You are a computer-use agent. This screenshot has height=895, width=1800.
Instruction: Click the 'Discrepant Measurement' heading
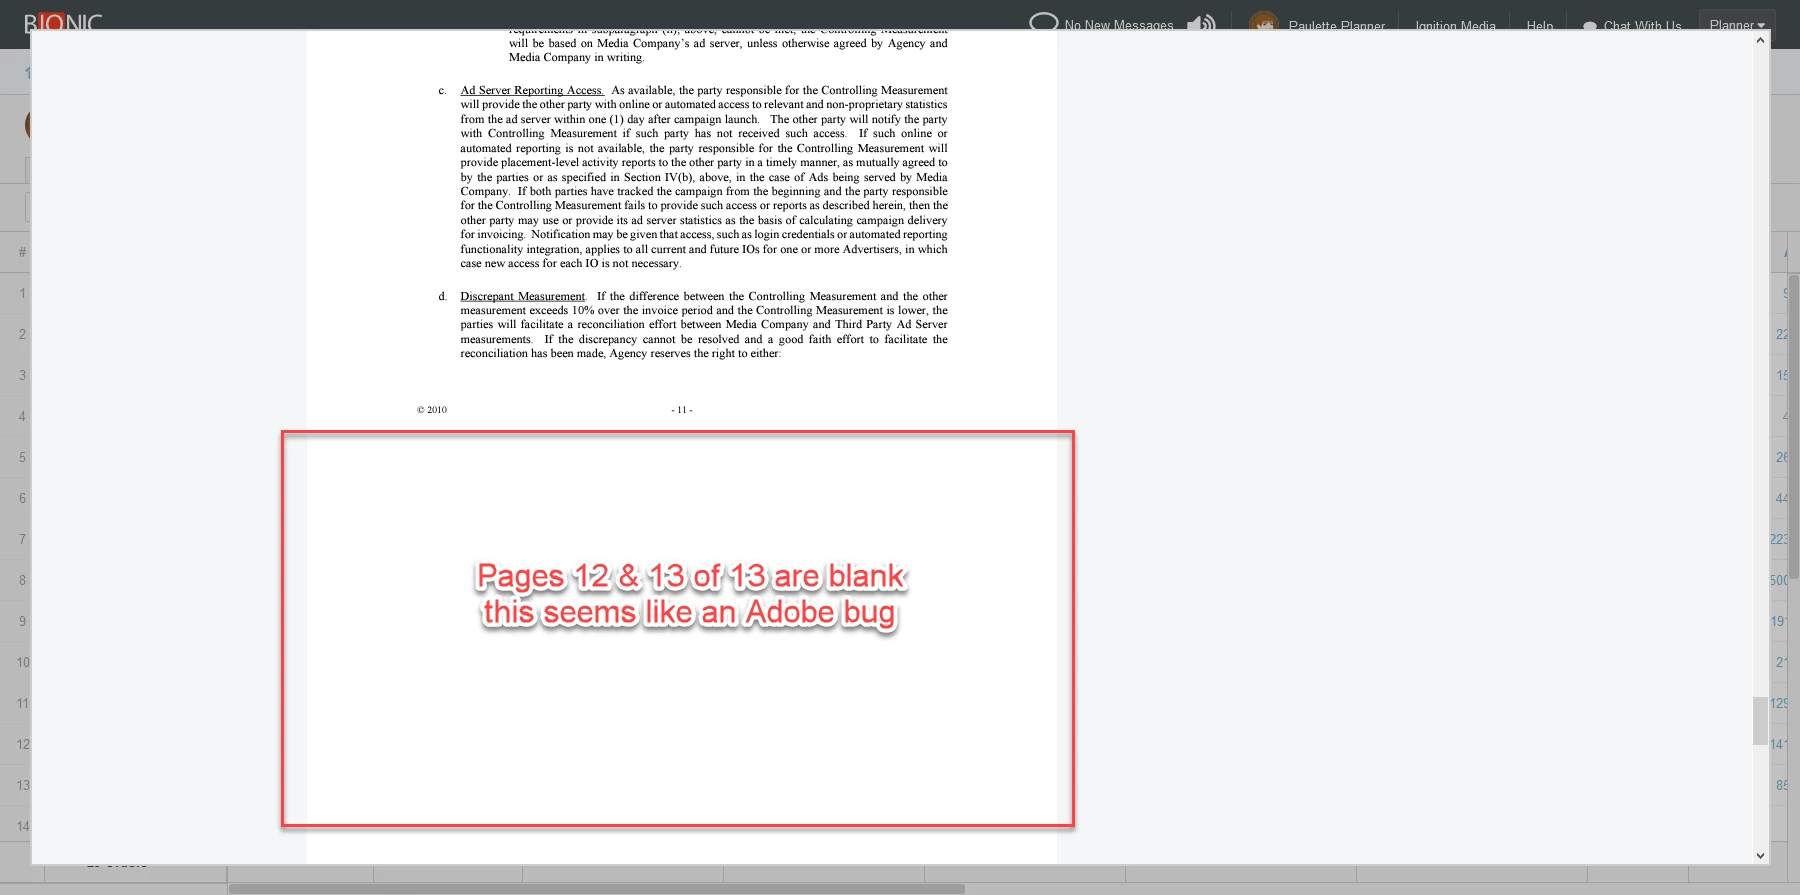[523, 296]
